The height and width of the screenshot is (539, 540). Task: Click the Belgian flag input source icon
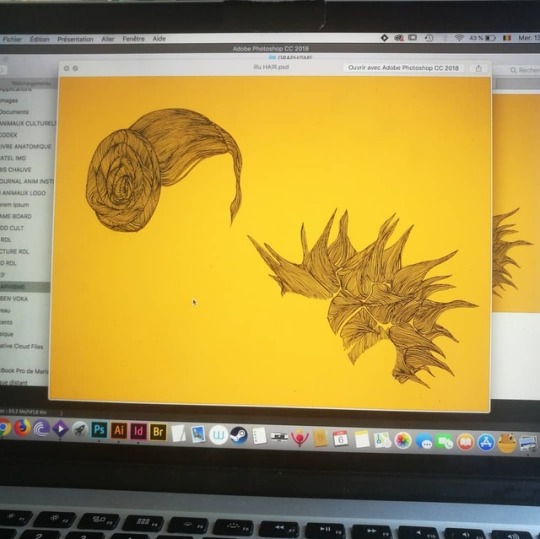coord(507,38)
